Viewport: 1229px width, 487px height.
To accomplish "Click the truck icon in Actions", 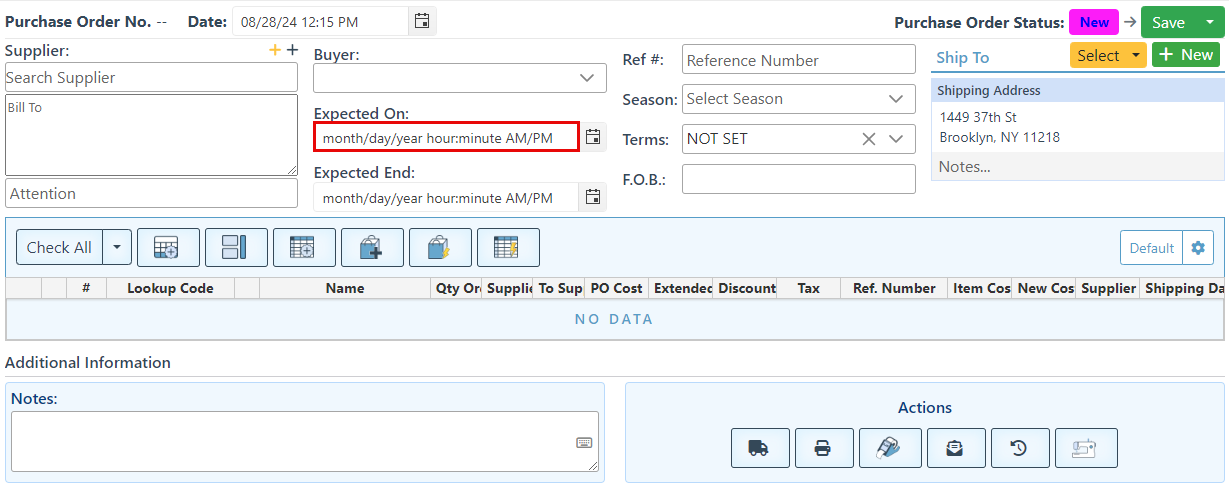I will pyautogui.click(x=760, y=448).
